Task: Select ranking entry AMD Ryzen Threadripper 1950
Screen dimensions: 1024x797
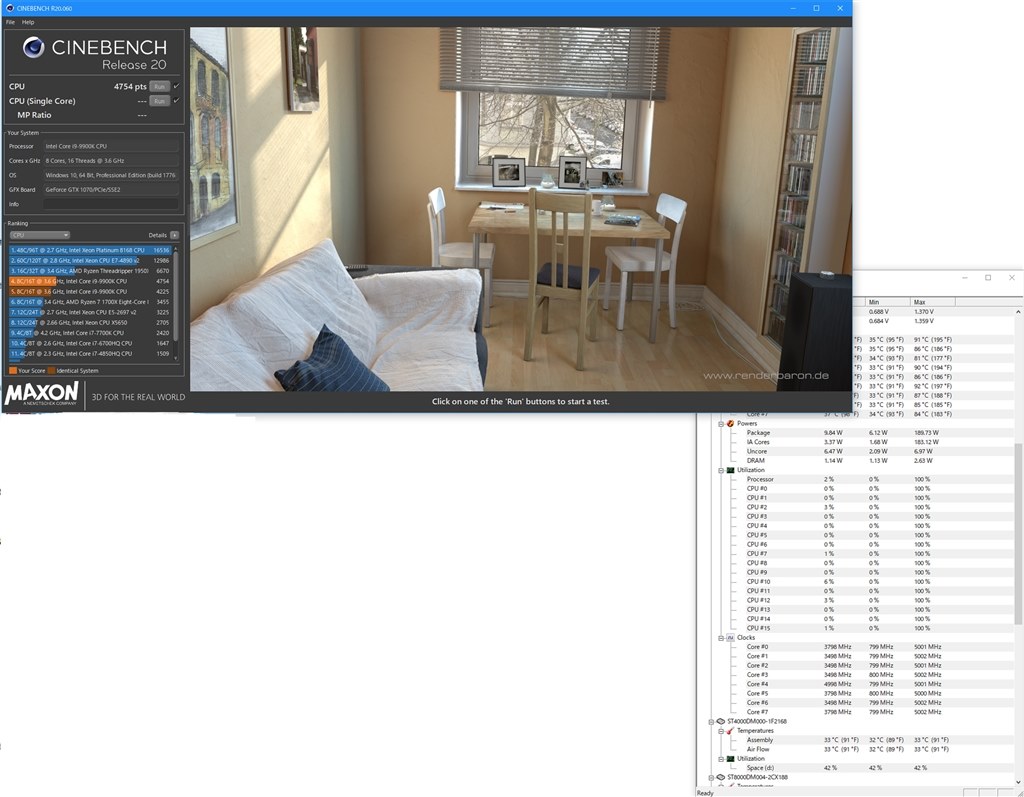Action: tap(89, 270)
